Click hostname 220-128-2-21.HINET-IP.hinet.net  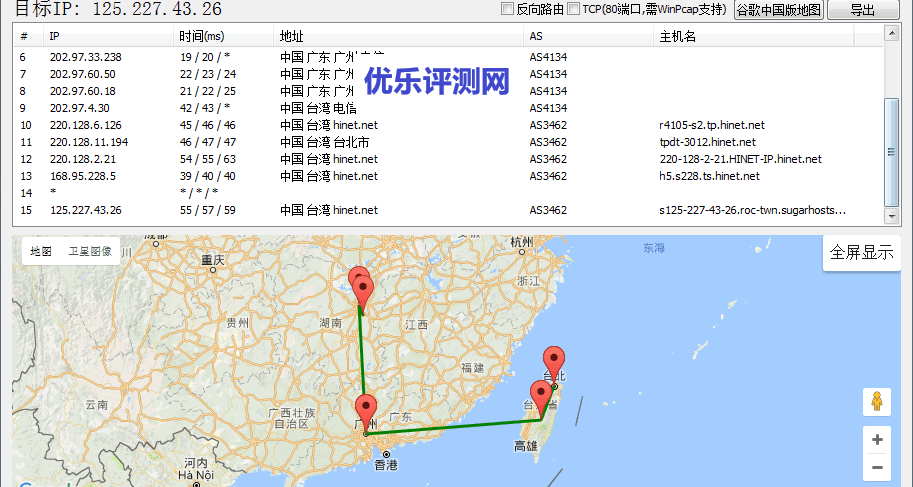740,159
